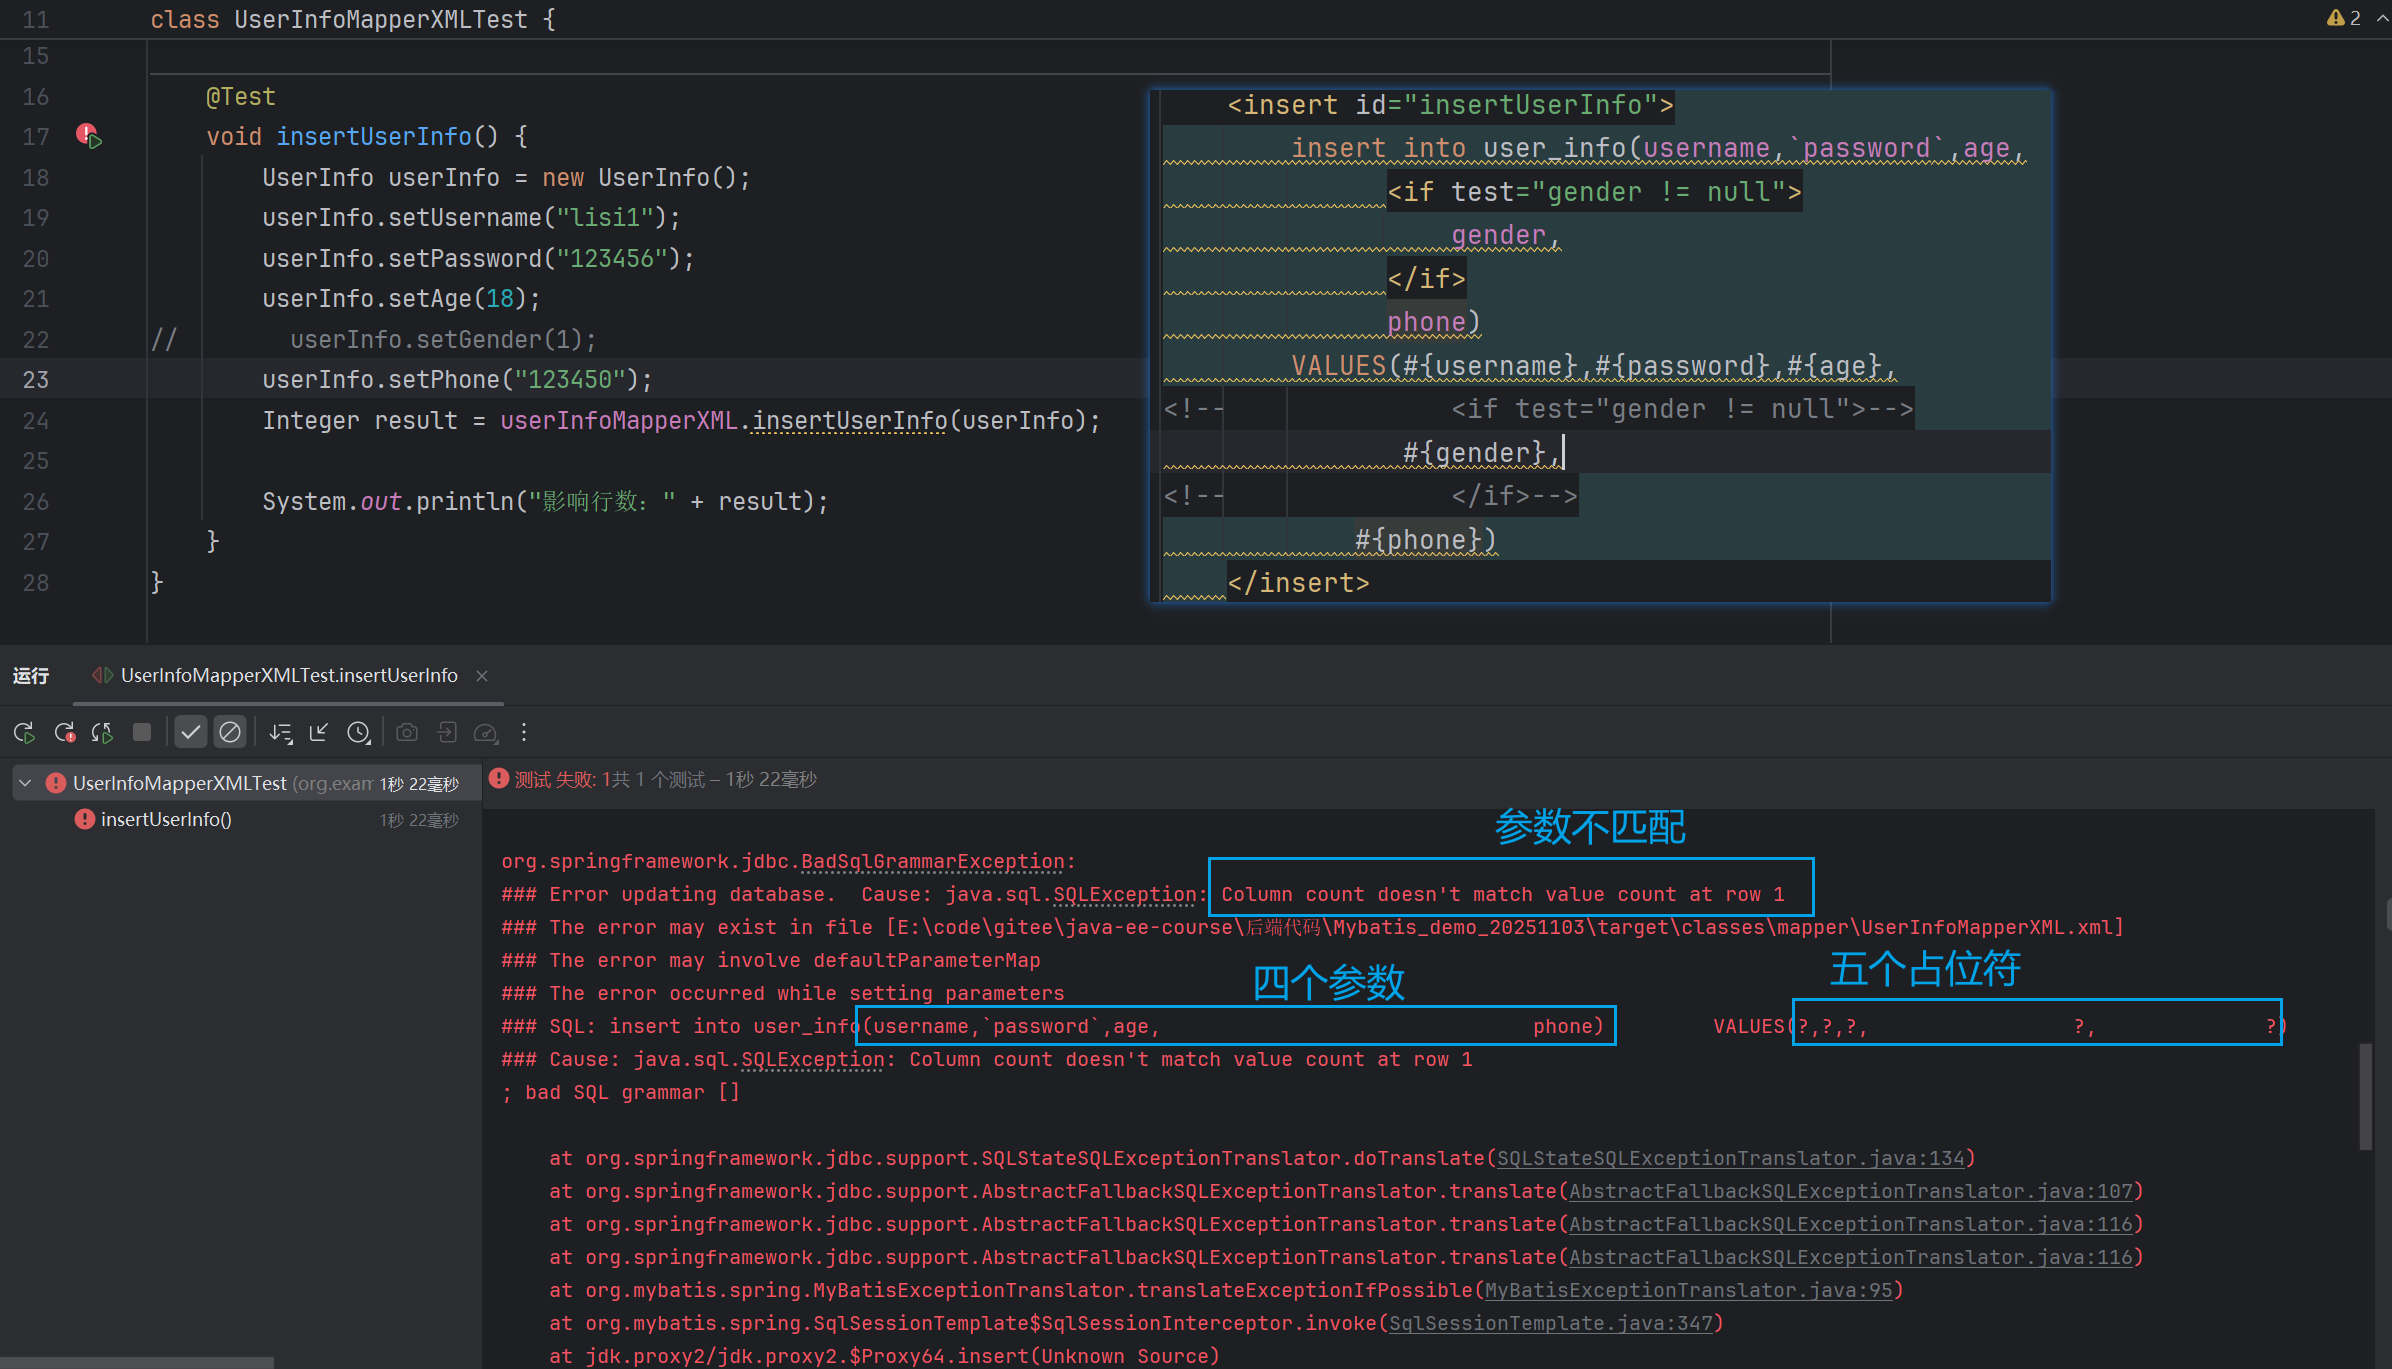Select UserInfoMapperXMLTest.insertUserInfo run tab

288,676
